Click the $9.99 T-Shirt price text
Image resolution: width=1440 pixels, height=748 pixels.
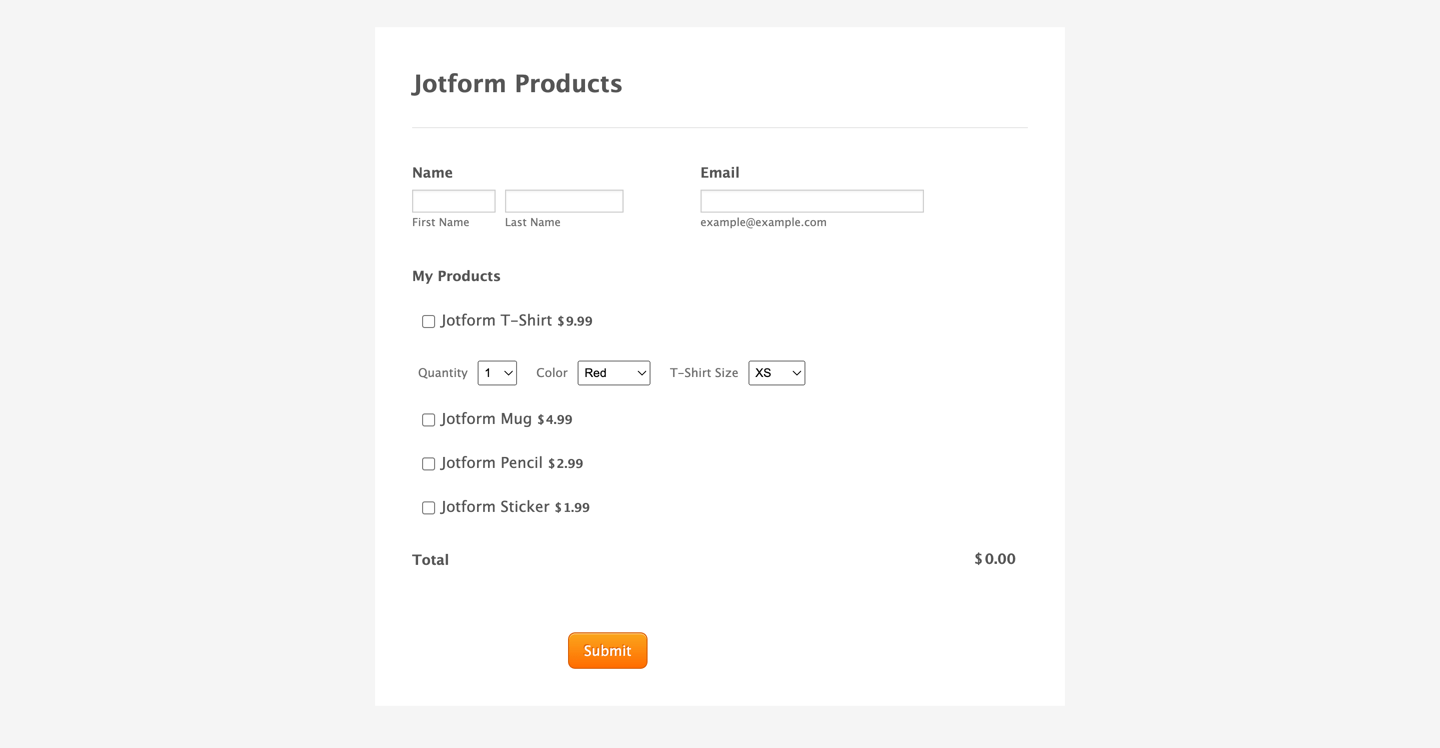575,322
